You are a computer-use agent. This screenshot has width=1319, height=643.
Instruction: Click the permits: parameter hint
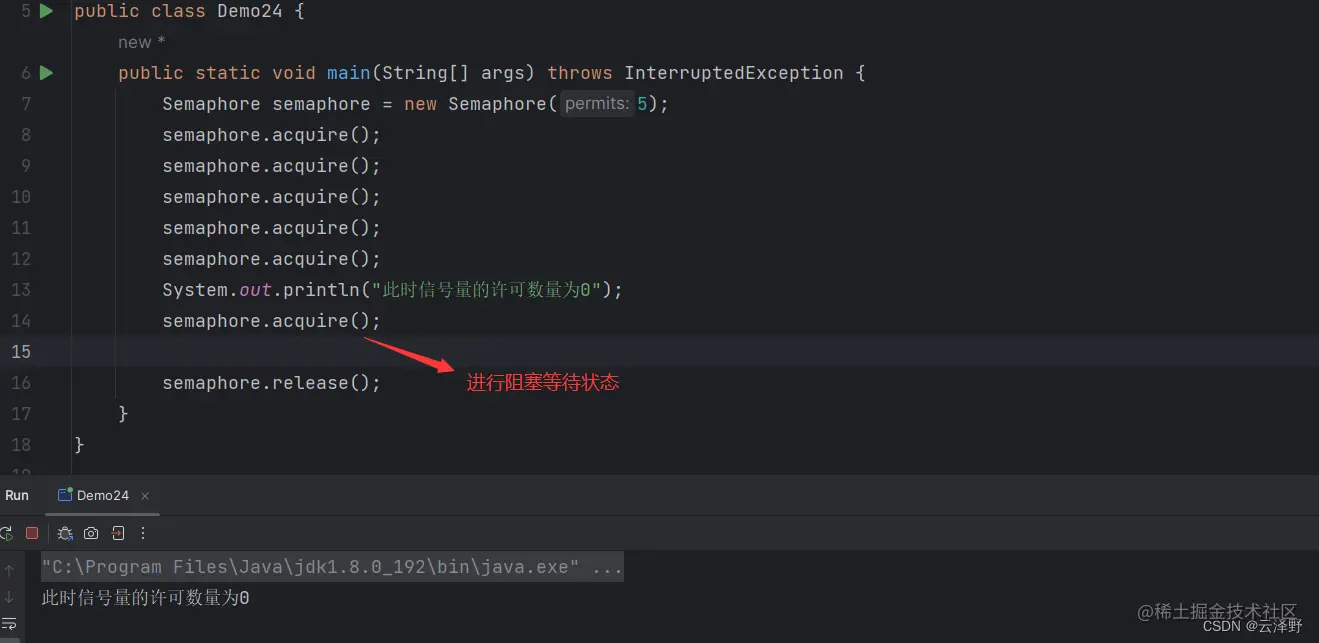coord(597,104)
